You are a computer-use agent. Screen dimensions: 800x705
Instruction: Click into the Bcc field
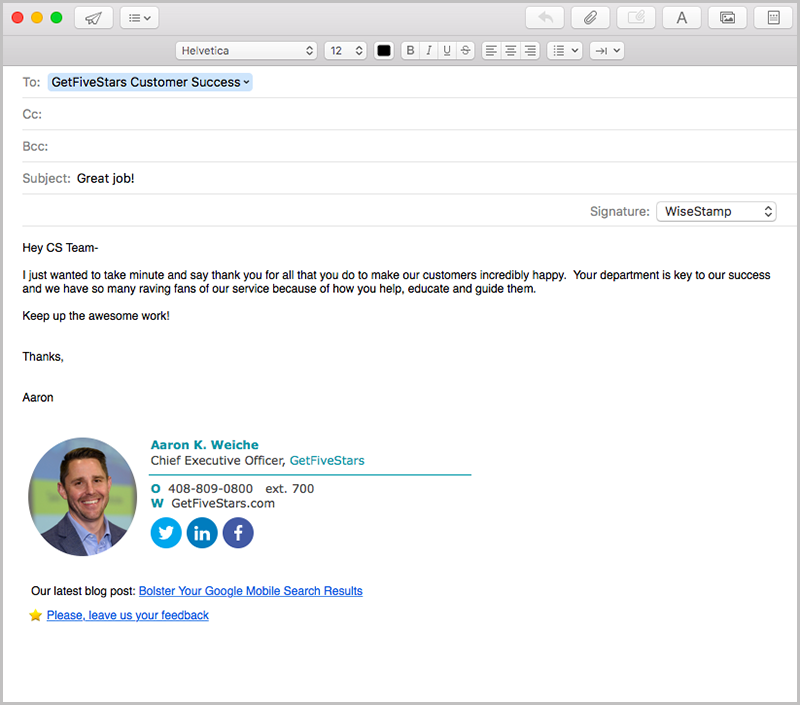[x=408, y=146]
